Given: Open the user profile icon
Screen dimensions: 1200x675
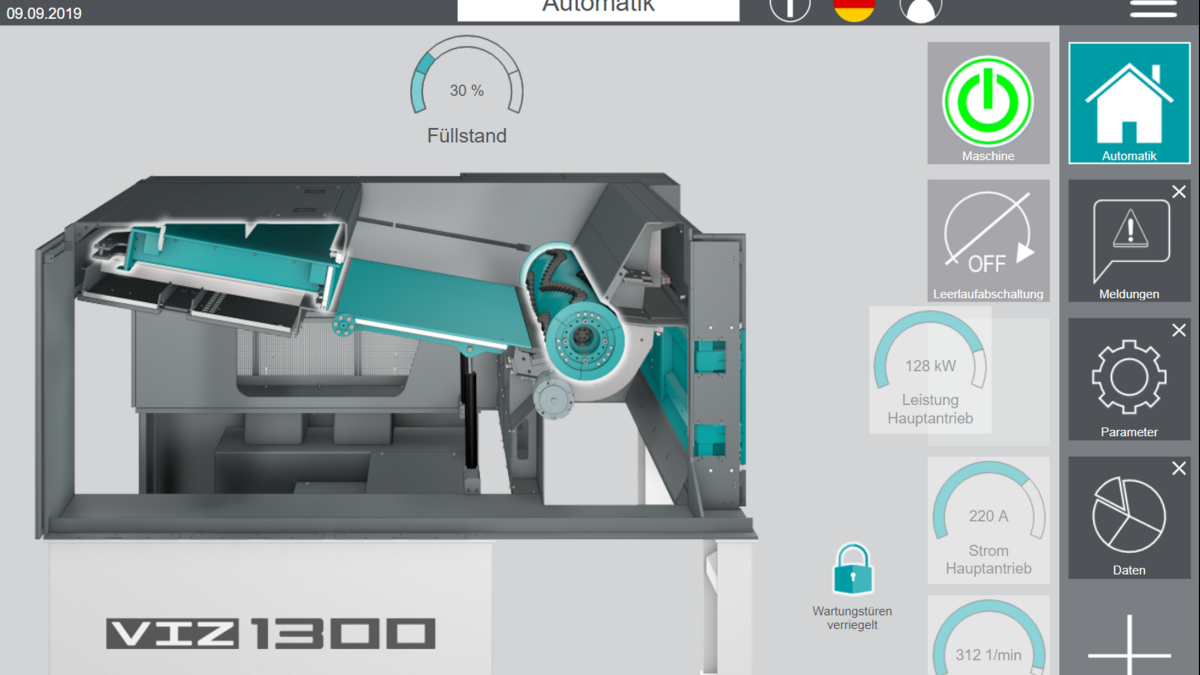Looking at the screenshot, I should 920,10.
